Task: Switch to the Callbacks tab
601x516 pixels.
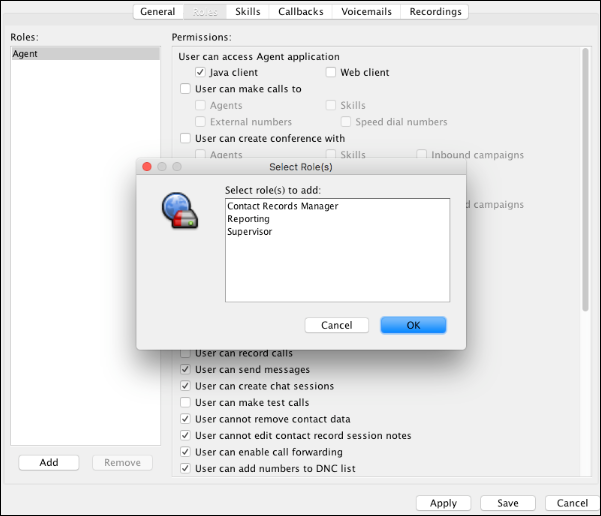Action: 300,12
